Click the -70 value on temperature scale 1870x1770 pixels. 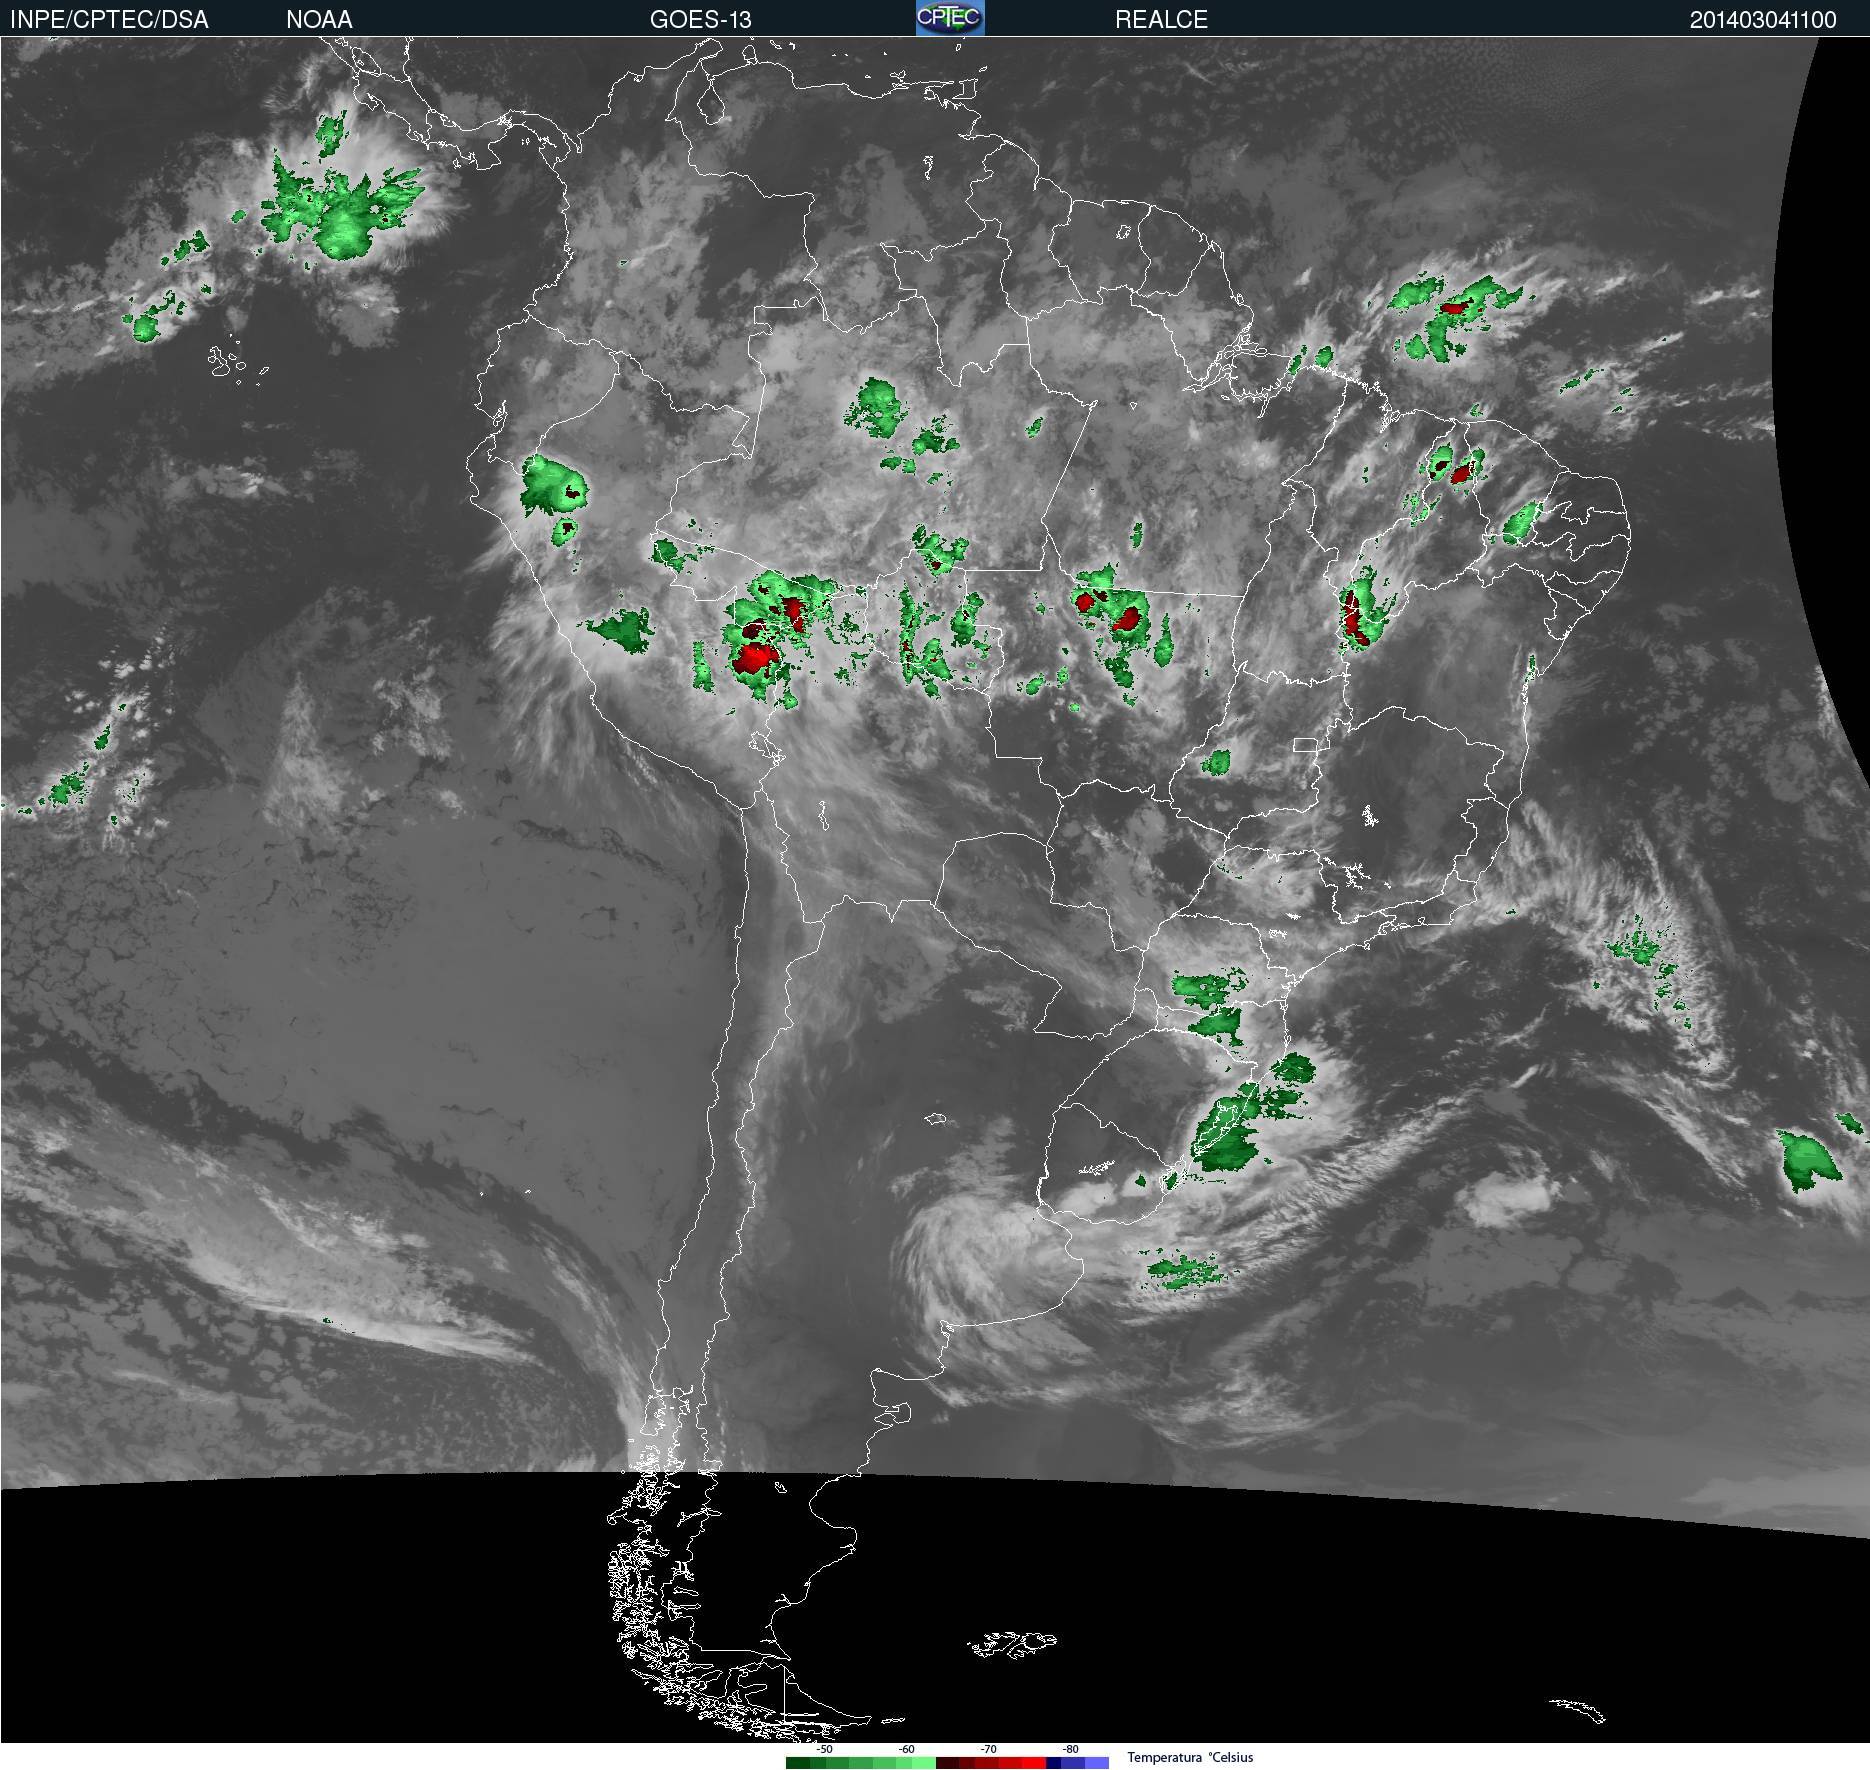[988, 1749]
